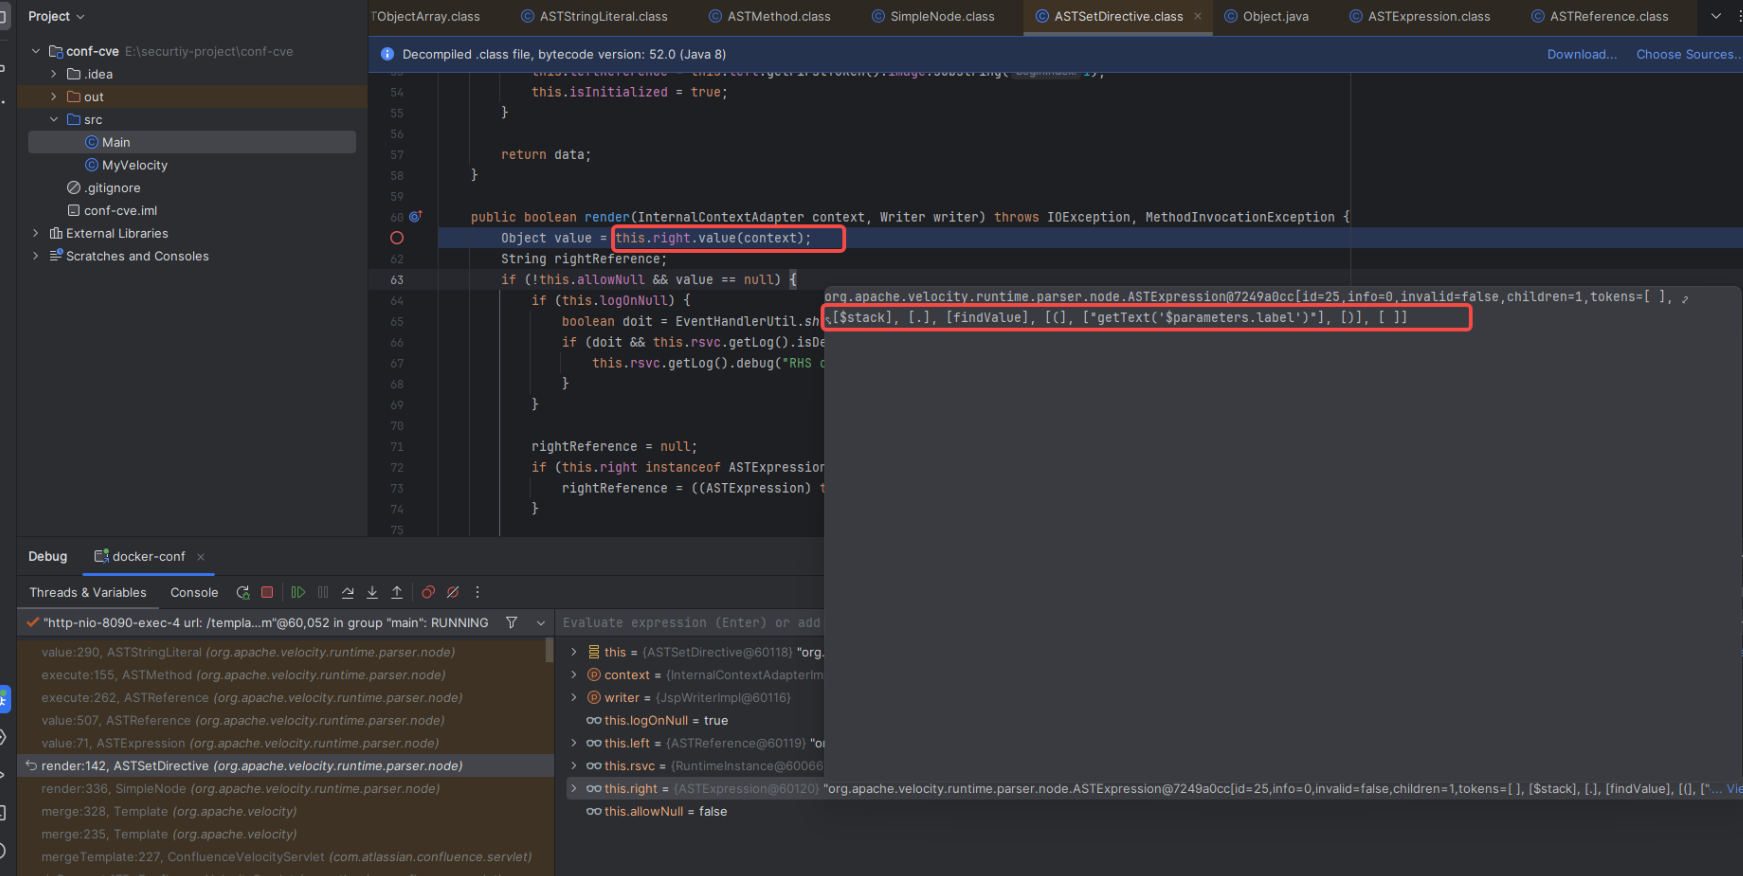Select the MyVelocity class file

point(126,165)
